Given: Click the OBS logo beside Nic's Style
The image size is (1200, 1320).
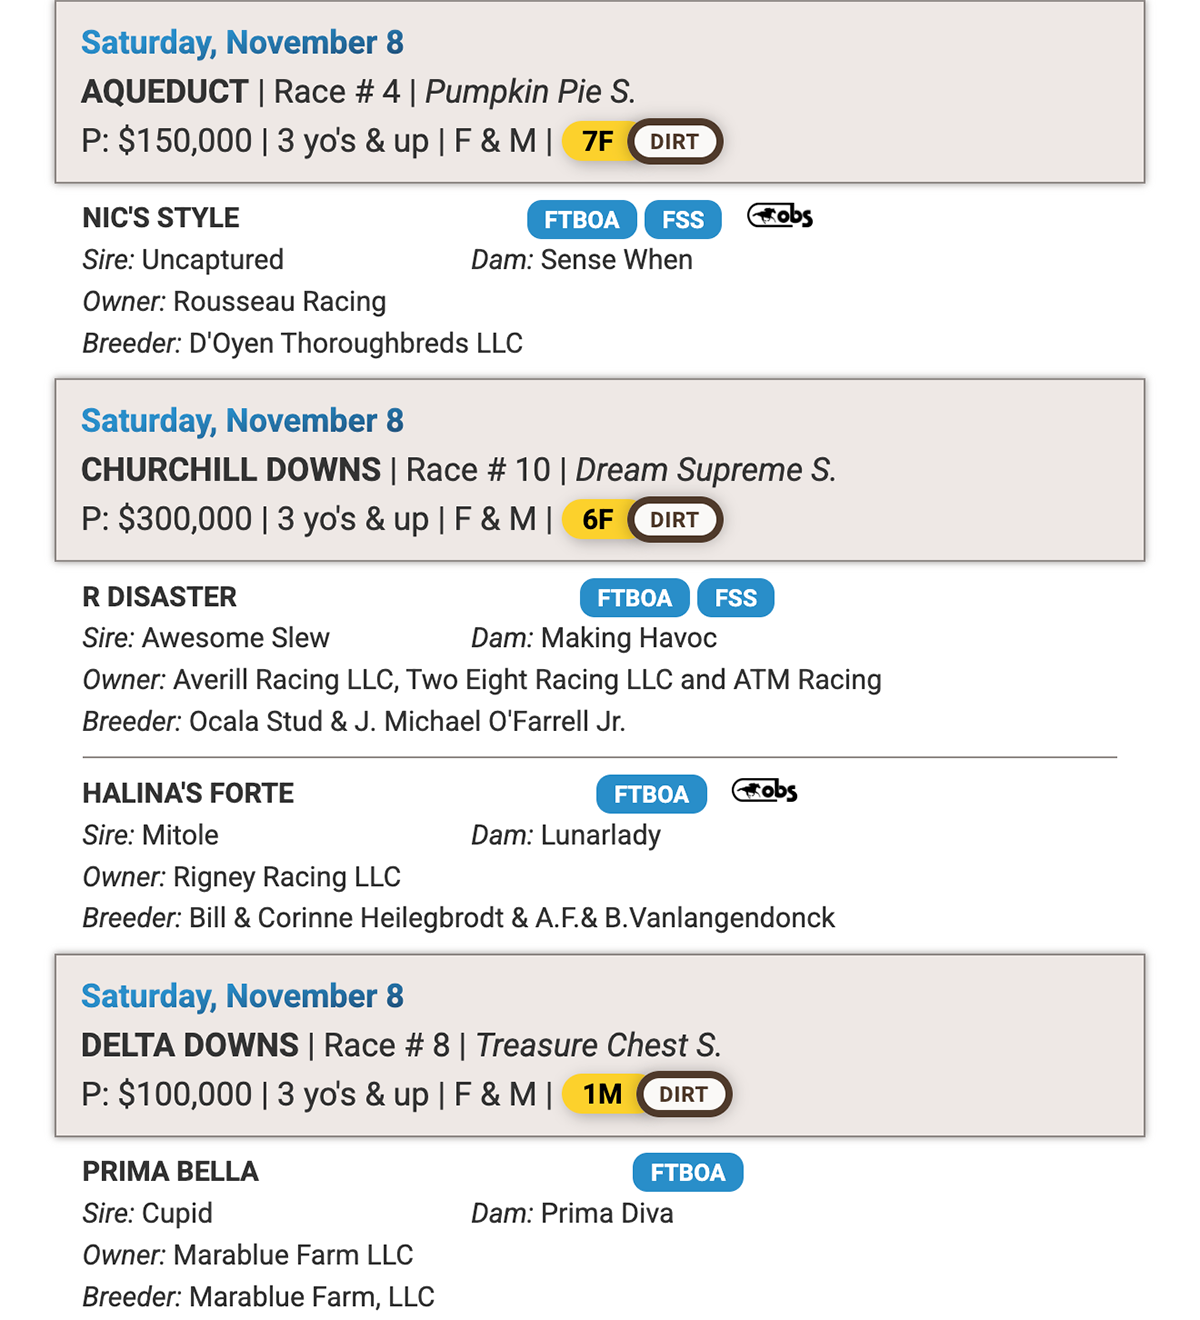Looking at the screenshot, I should [x=780, y=216].
